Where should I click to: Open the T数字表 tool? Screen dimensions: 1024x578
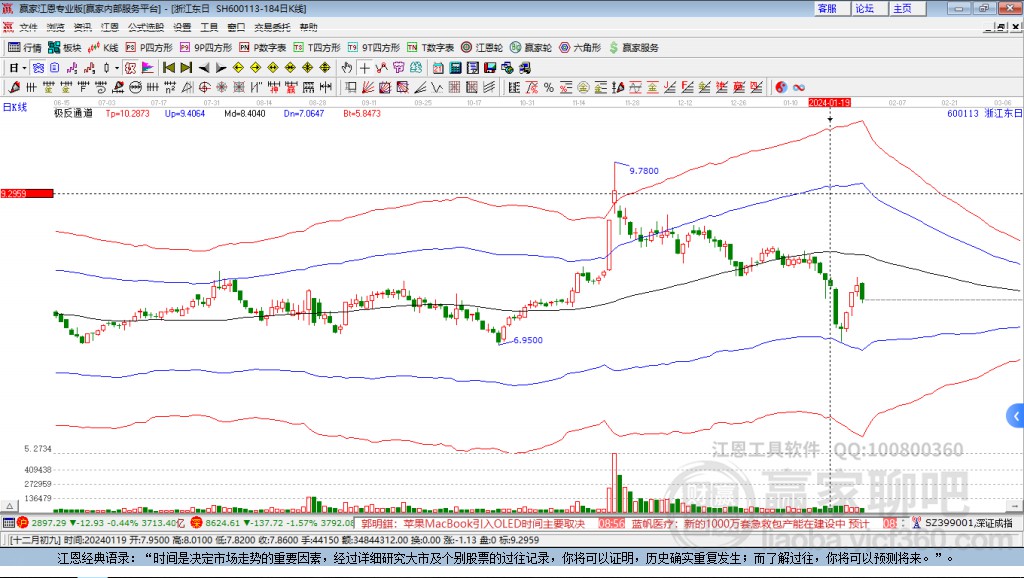[430, 48]
